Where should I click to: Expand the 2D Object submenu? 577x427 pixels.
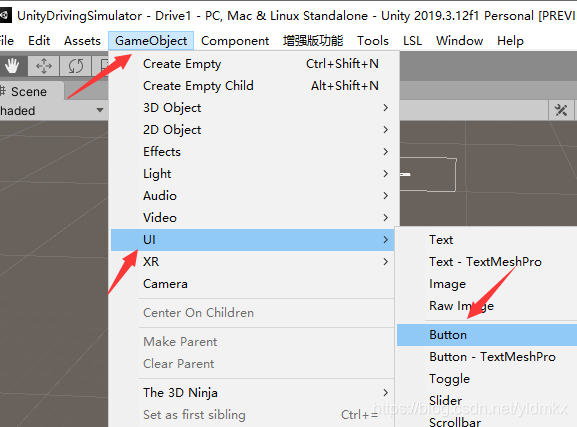tap(252, 130)
